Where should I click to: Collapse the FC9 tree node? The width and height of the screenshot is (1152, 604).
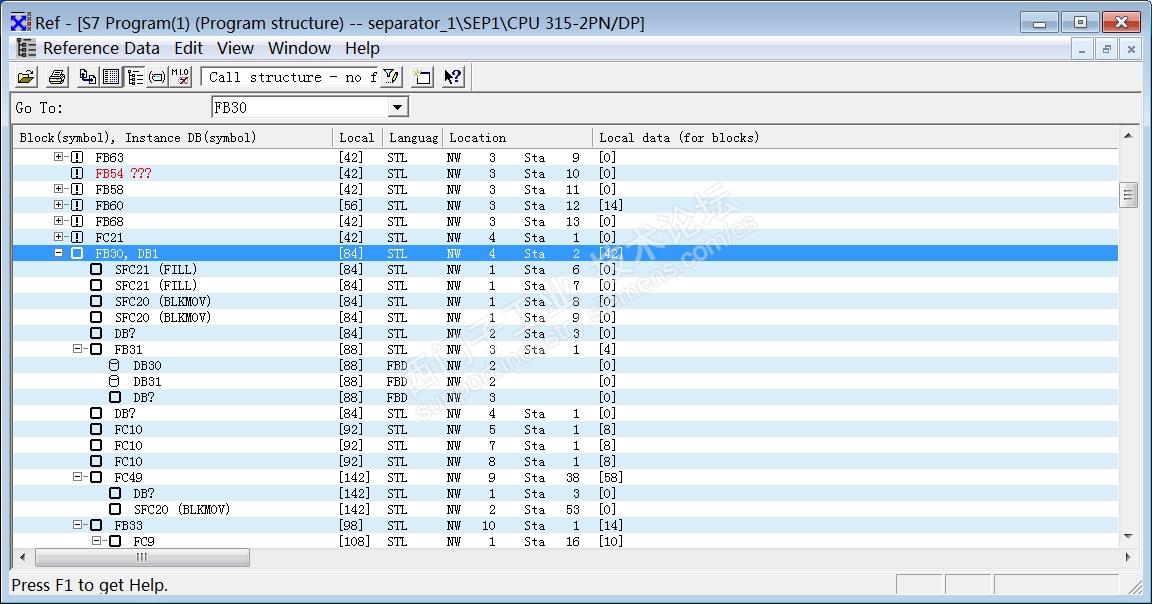96,541
